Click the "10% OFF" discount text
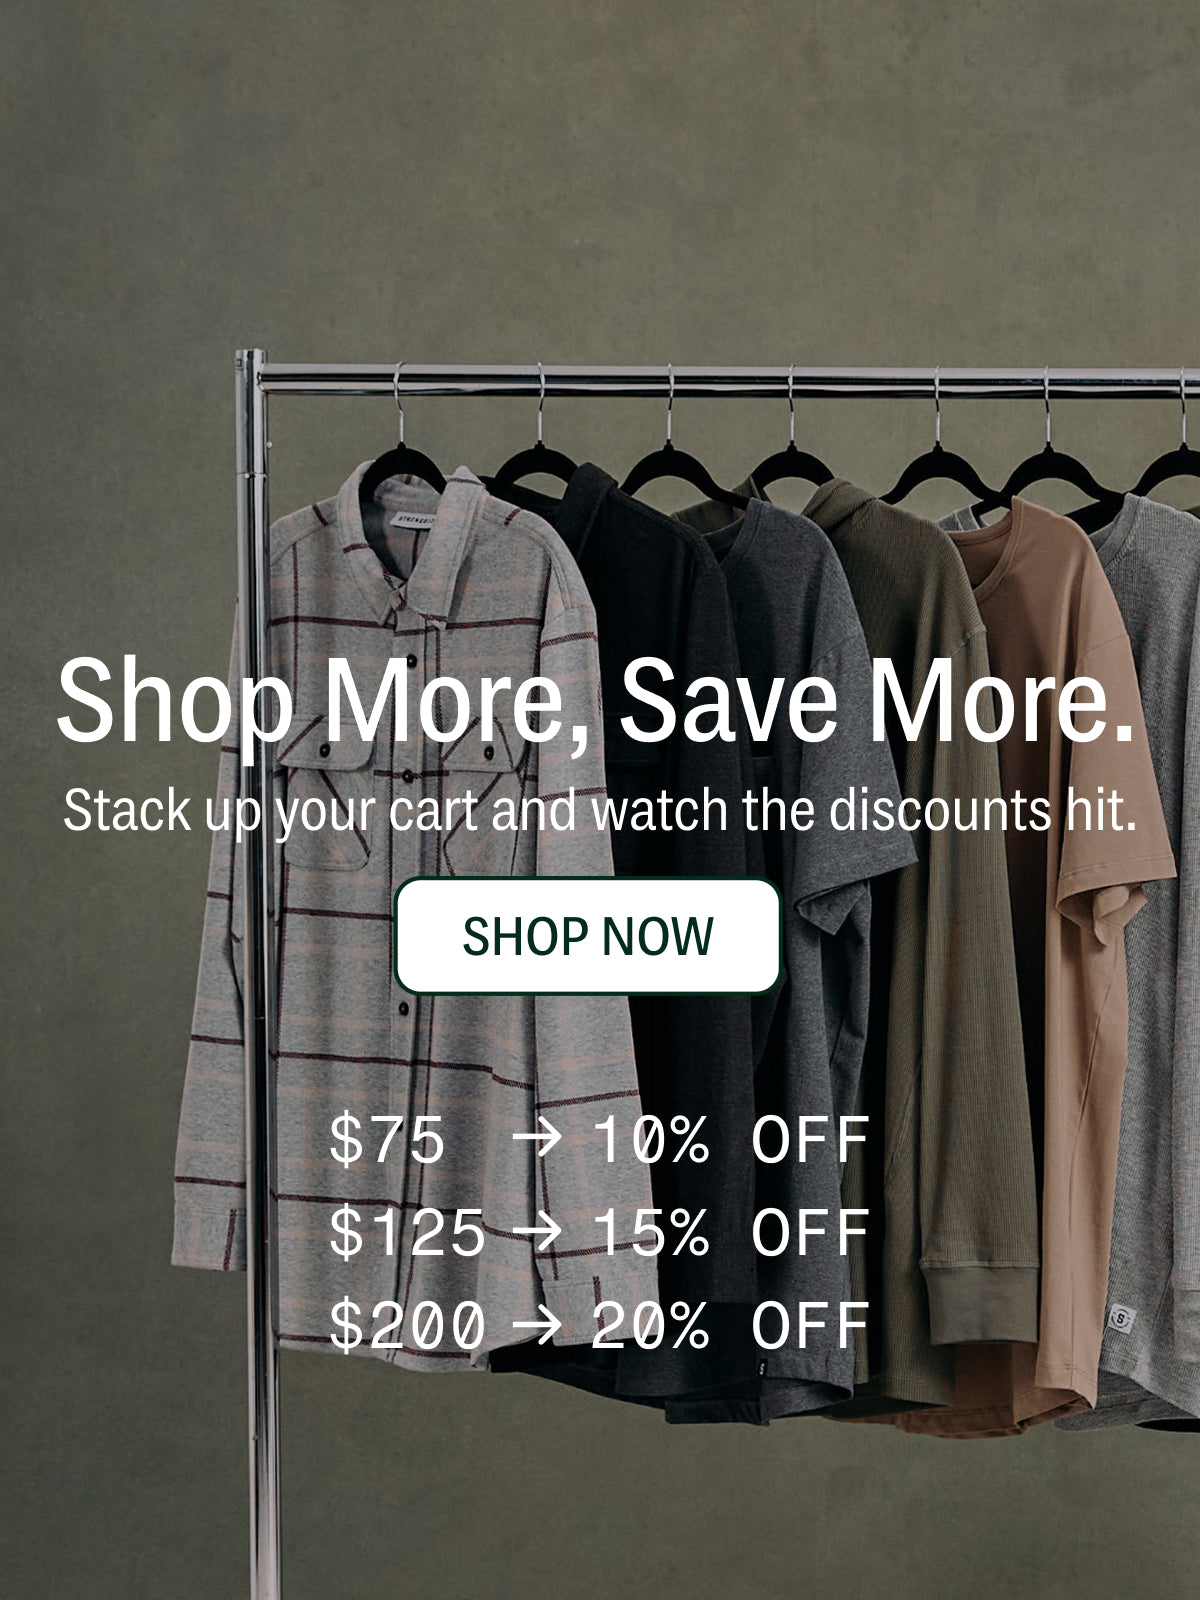Viewport: 1200px width, 1600px height. (730, 1140)
